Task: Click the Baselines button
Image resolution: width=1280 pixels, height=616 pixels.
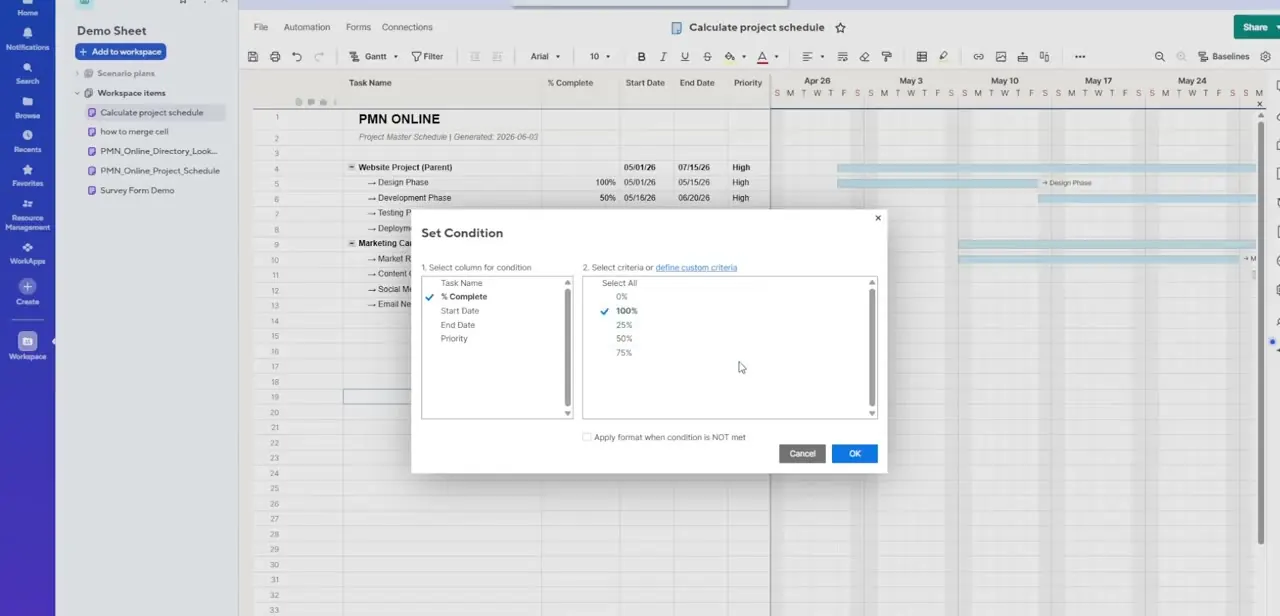Action: tap(1223, 57)
